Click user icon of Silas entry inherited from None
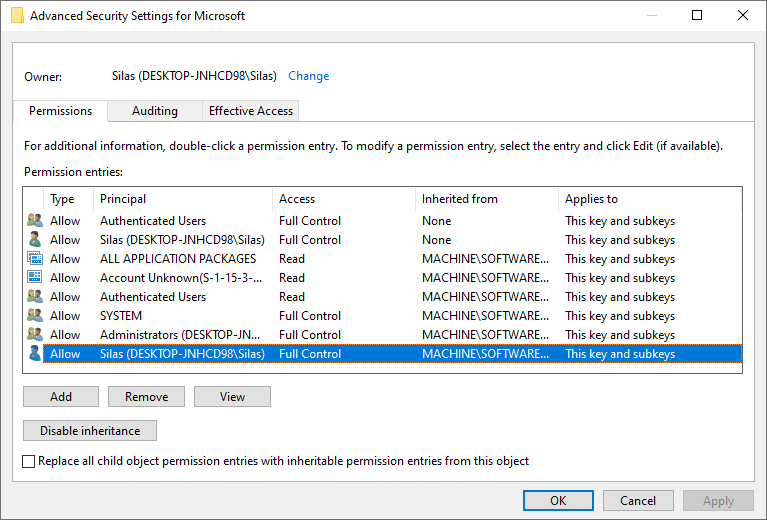The width and height of the screenshot is (767, 520). pos(35,240)
